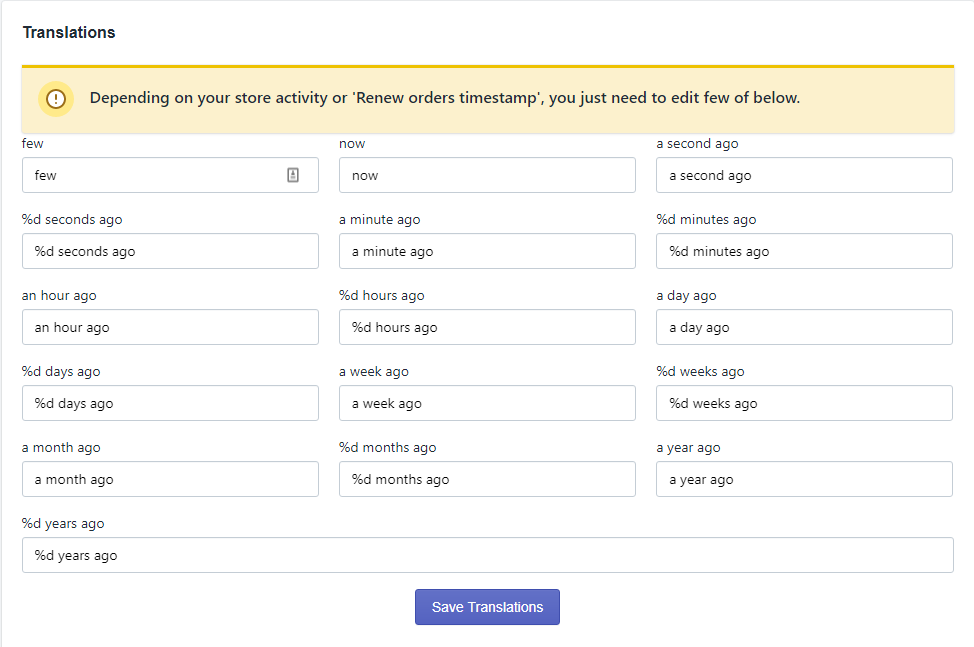Viewport: 974px width, 647px height.
Task: Edit the 'a second ago' input field
Action: pyautogui.click(x=804, y=175)
